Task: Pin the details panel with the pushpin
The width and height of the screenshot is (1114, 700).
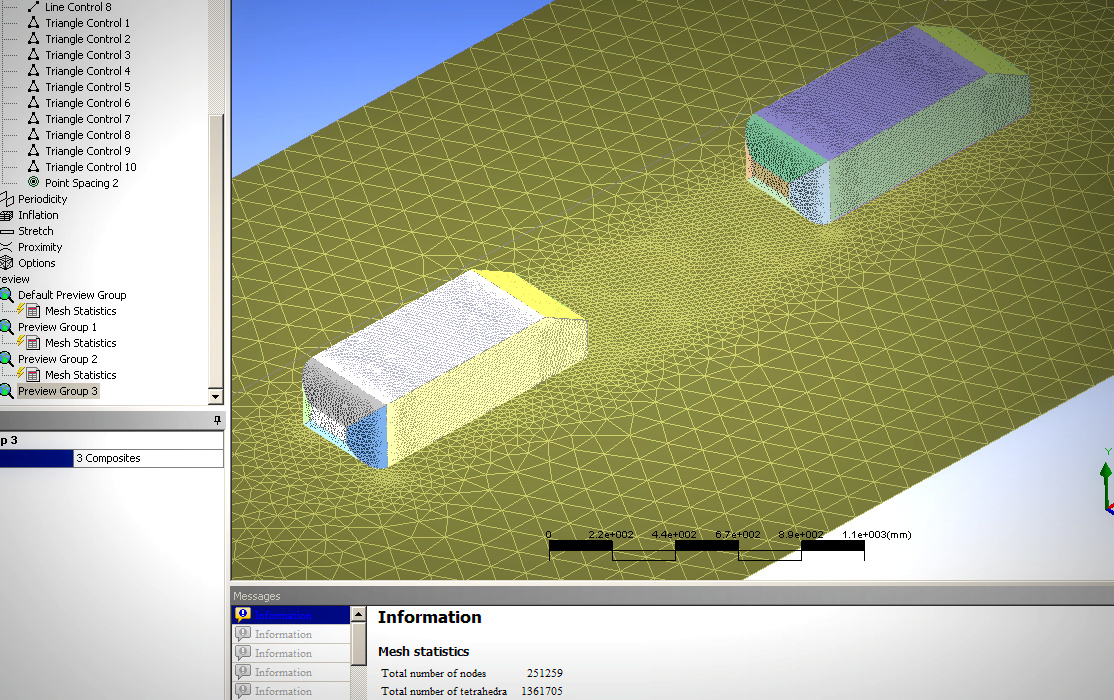Action: (216, 420)
